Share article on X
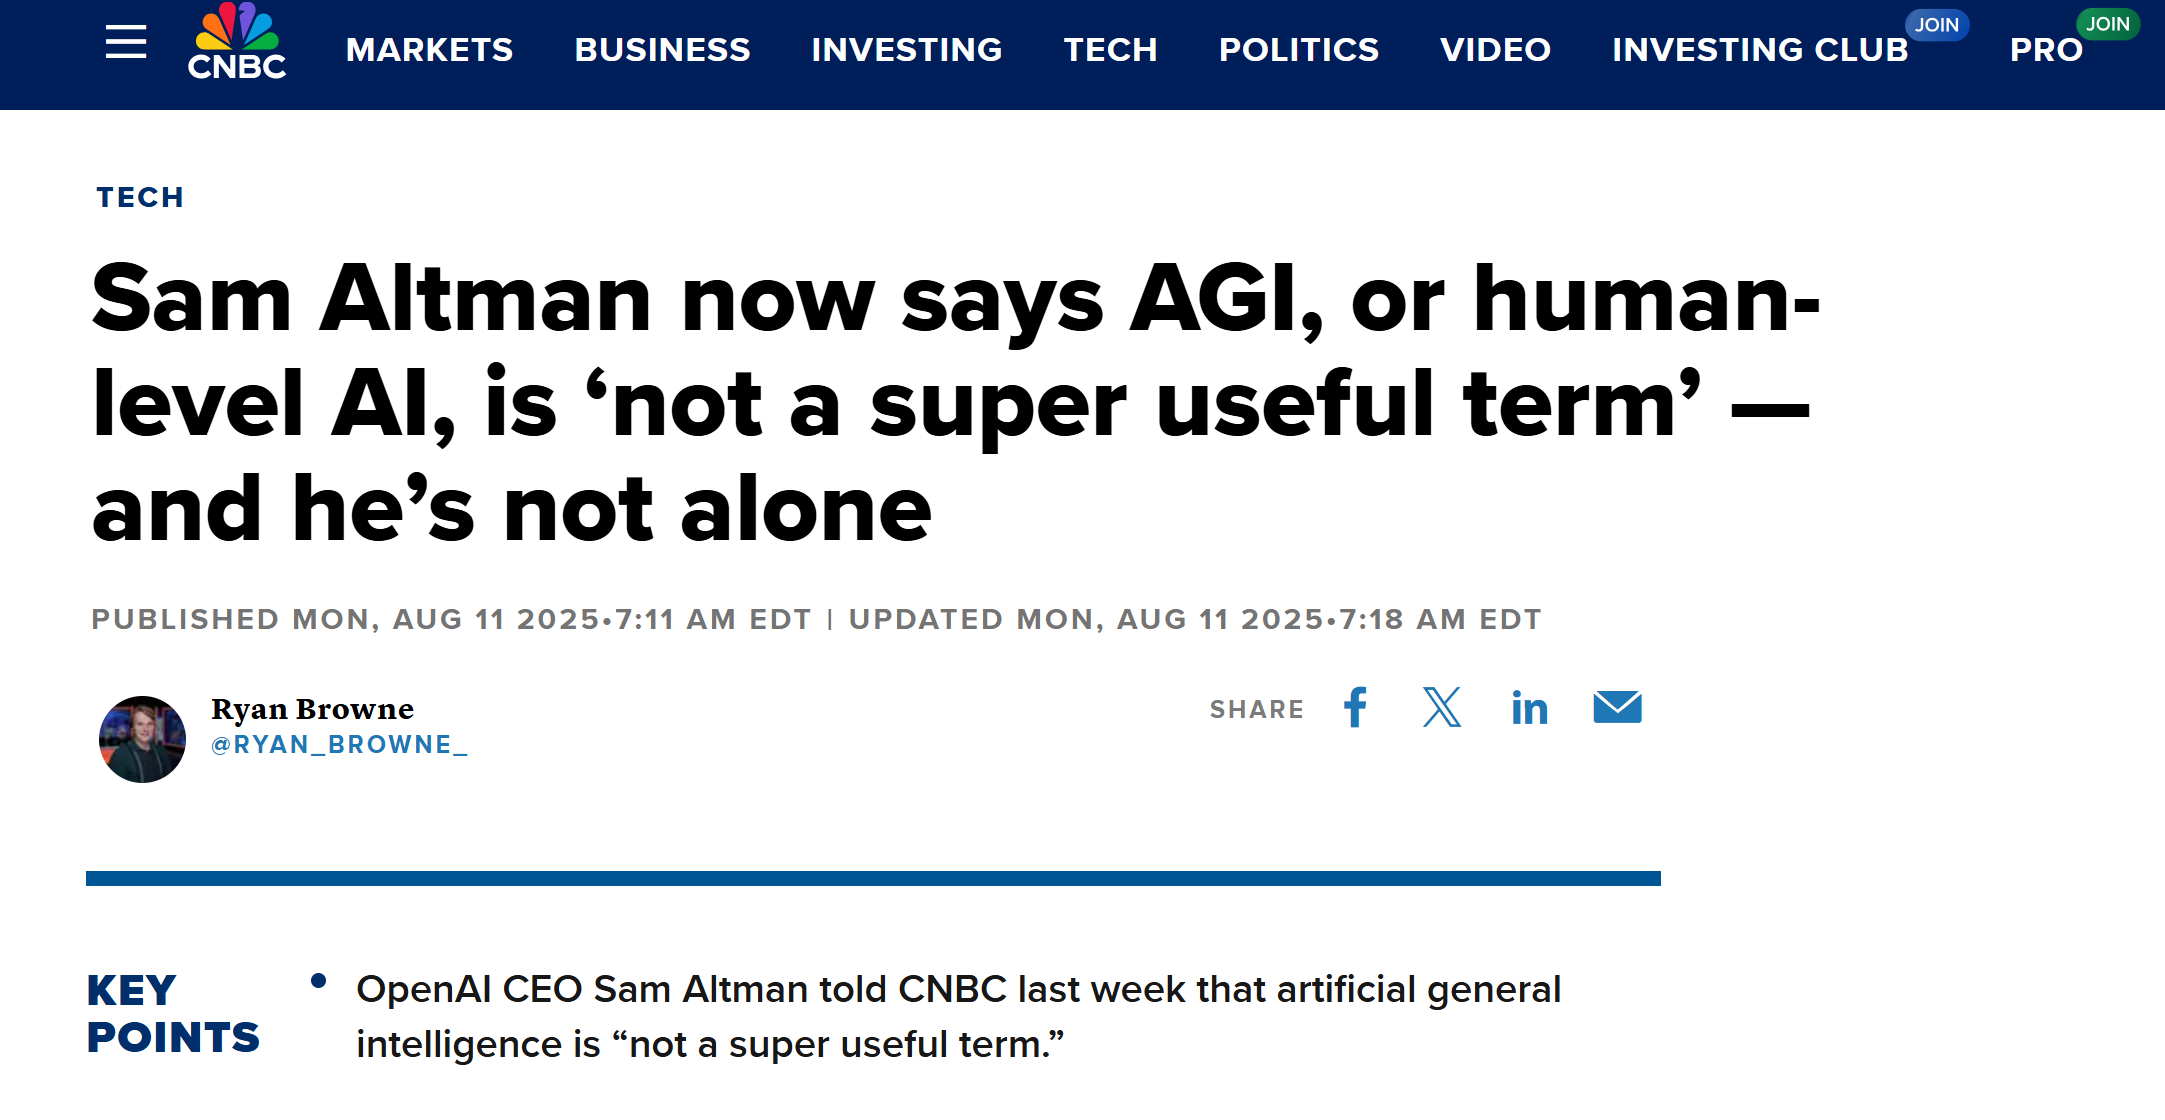2165x1120 pixels. coord(1442,708)
